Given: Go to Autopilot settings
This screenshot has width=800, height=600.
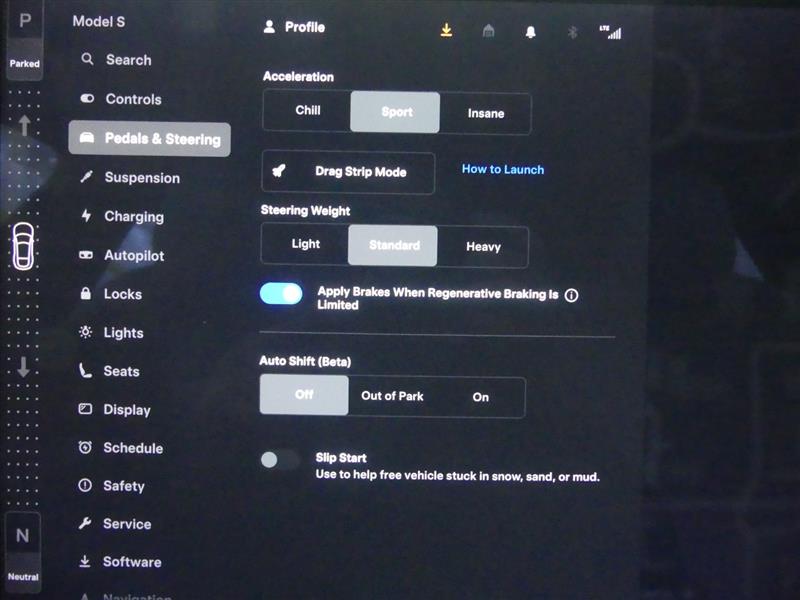Looking at the screenshot, I should click(133, 256).
